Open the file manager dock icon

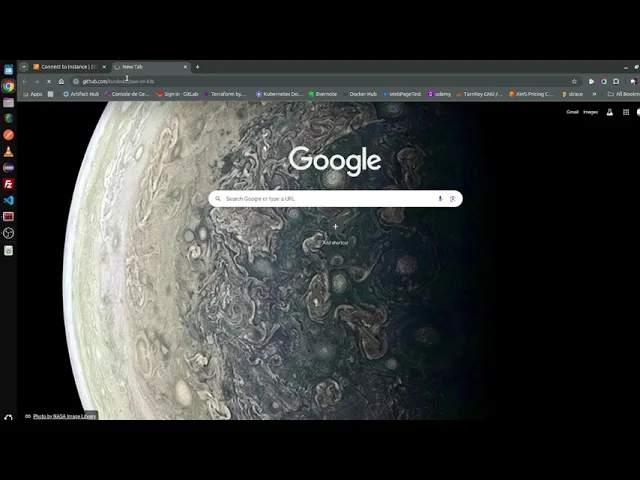point(9,102)
